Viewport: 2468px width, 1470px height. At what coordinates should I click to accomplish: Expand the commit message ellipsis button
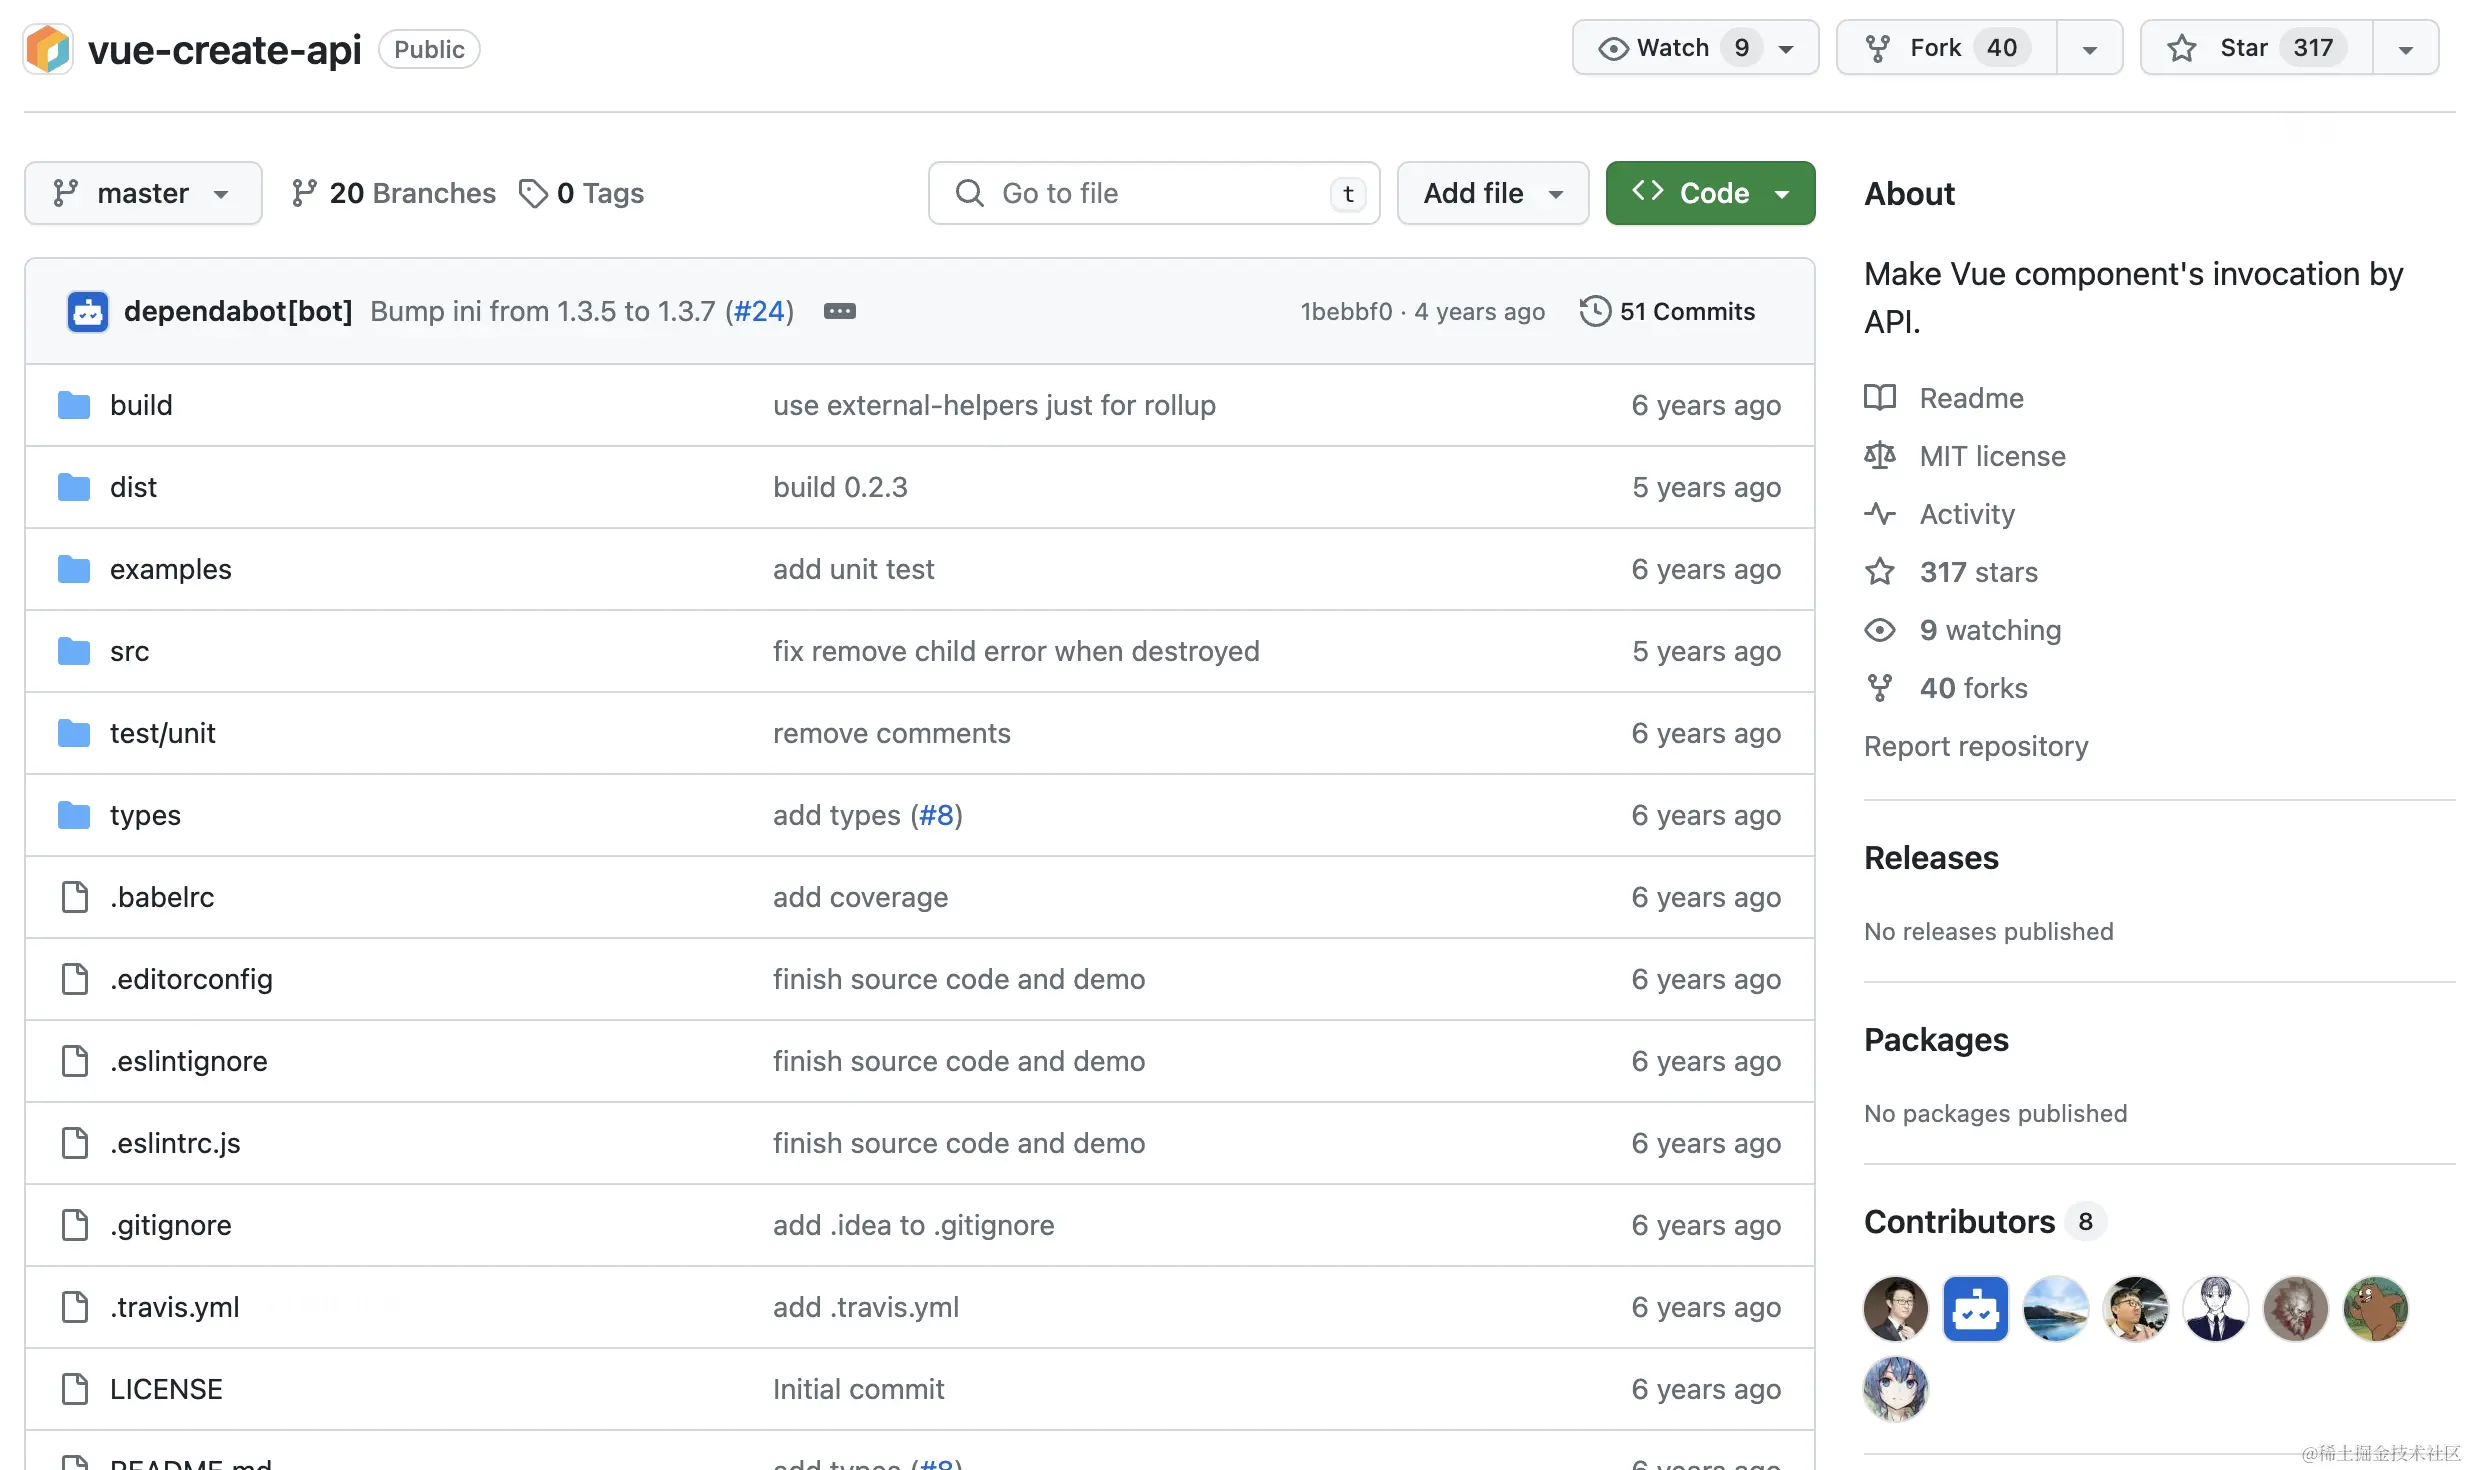coord(839,311)
